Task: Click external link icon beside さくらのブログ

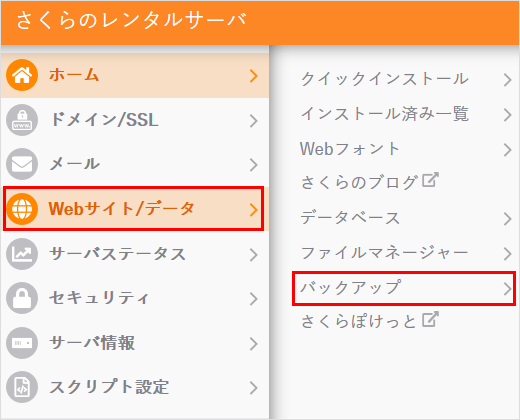Action: coord(430,180)
